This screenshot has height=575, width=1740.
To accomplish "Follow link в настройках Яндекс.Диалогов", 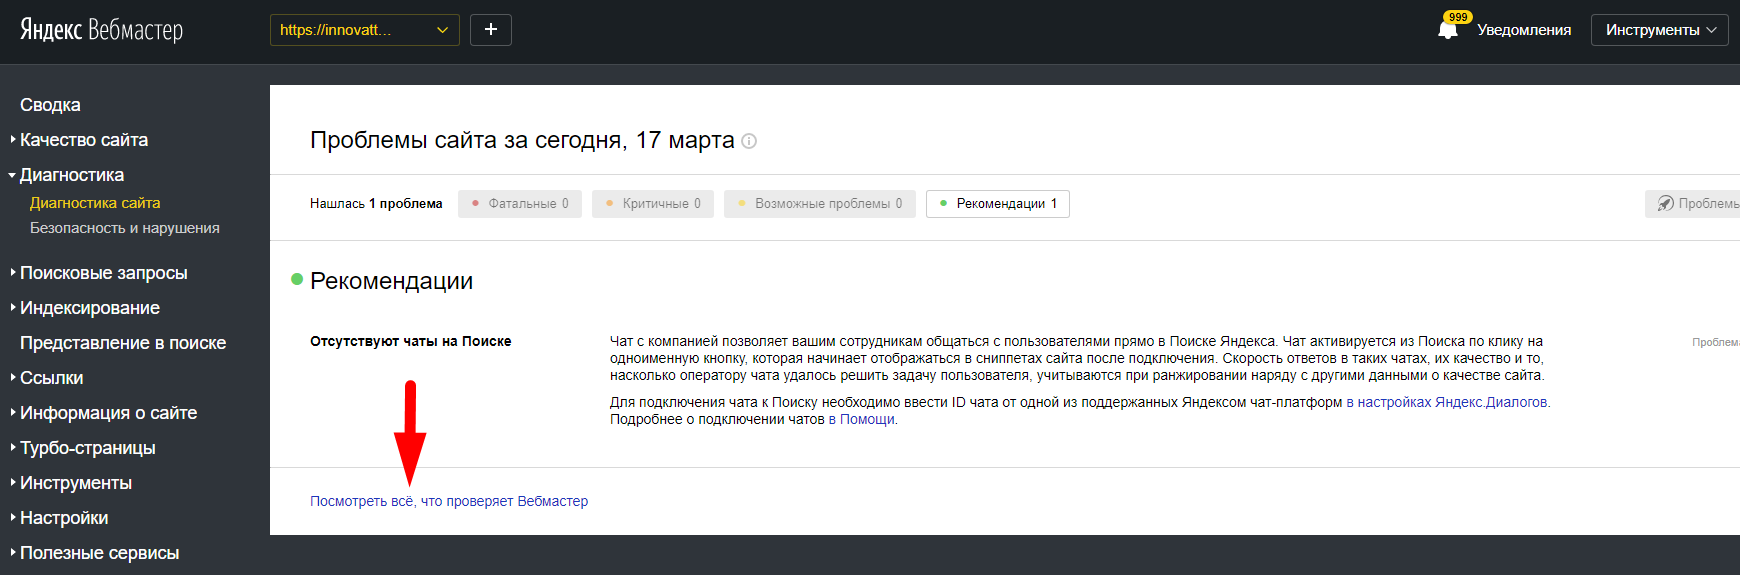I will click(1447, 402).
